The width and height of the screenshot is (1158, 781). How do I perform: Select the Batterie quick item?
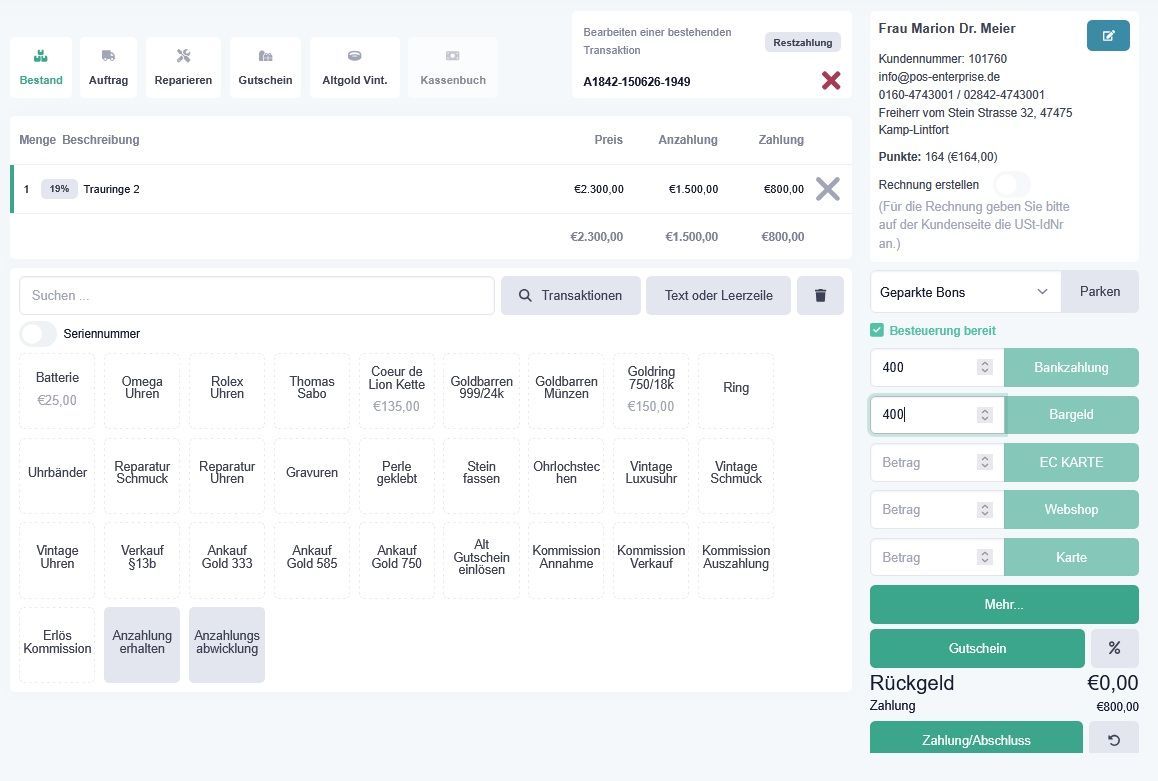(x=57, y=390)
